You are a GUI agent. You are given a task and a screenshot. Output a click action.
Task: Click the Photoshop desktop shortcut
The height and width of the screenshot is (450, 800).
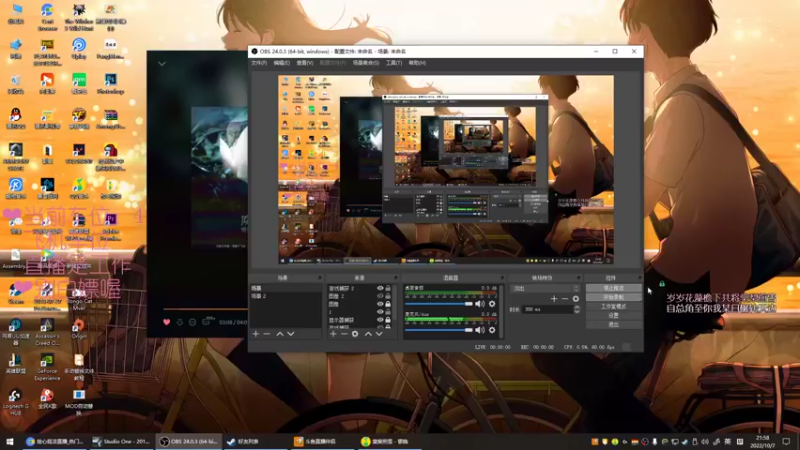point(111,84)
